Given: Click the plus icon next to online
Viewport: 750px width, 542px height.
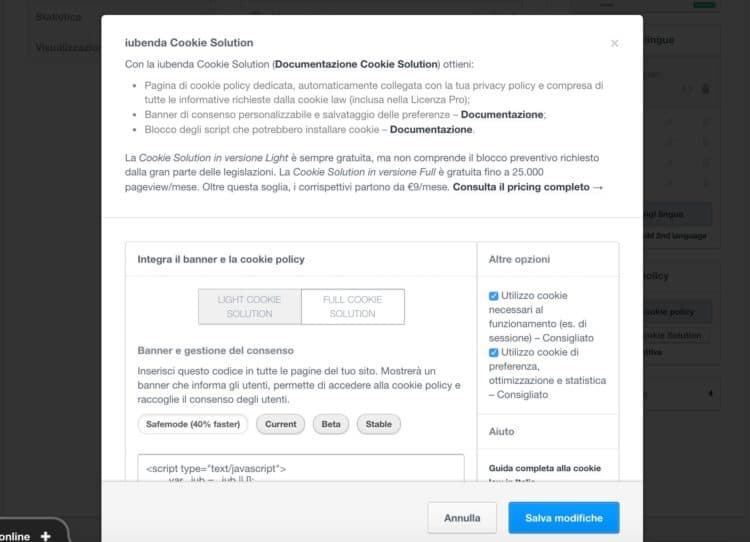Looking at the screenshot, I should 45,536.
